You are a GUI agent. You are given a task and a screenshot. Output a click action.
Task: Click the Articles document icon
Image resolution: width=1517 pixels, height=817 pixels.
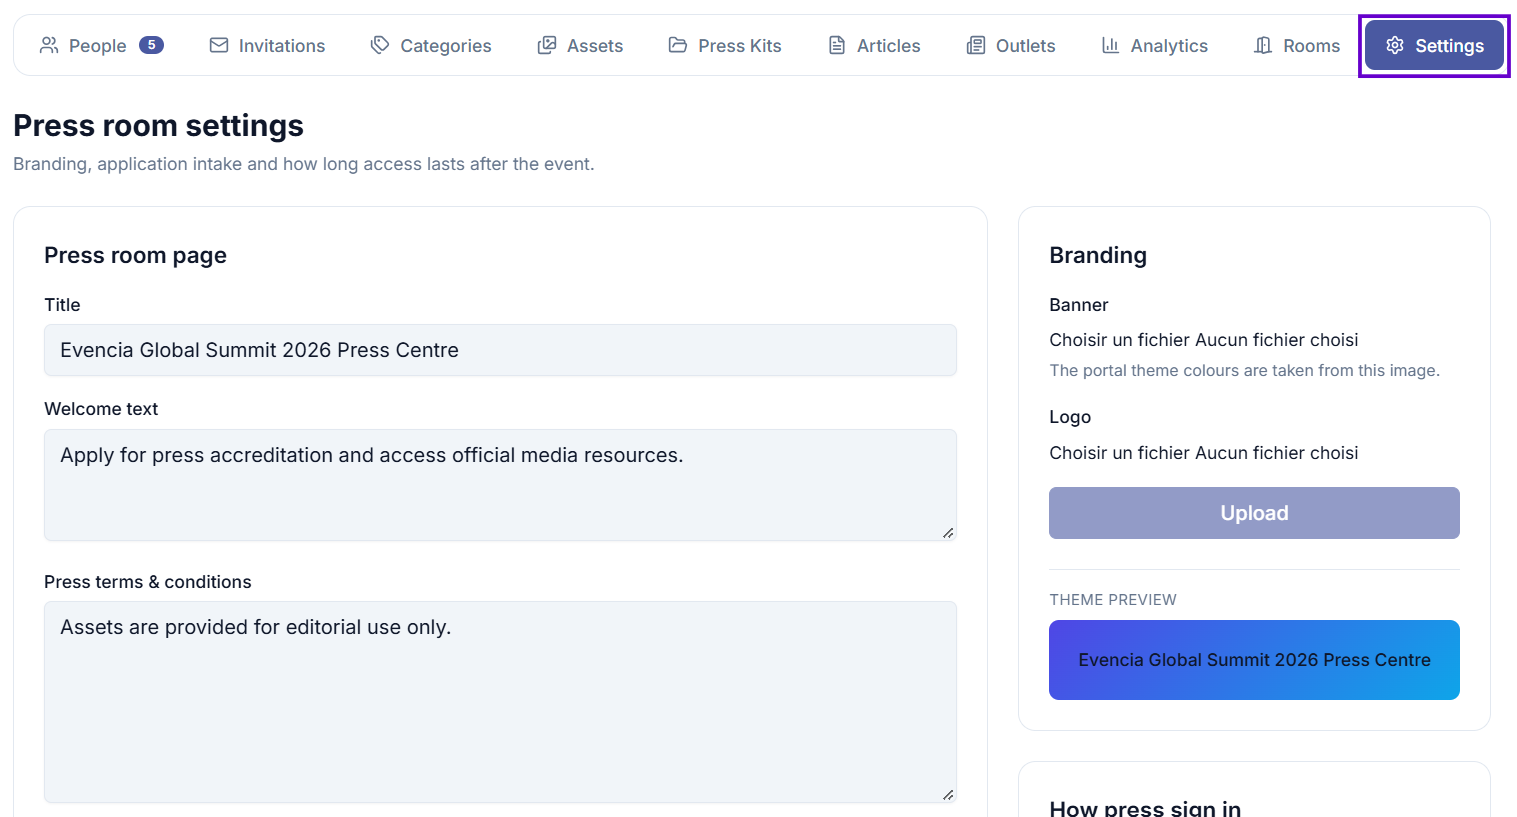[837, 45]
